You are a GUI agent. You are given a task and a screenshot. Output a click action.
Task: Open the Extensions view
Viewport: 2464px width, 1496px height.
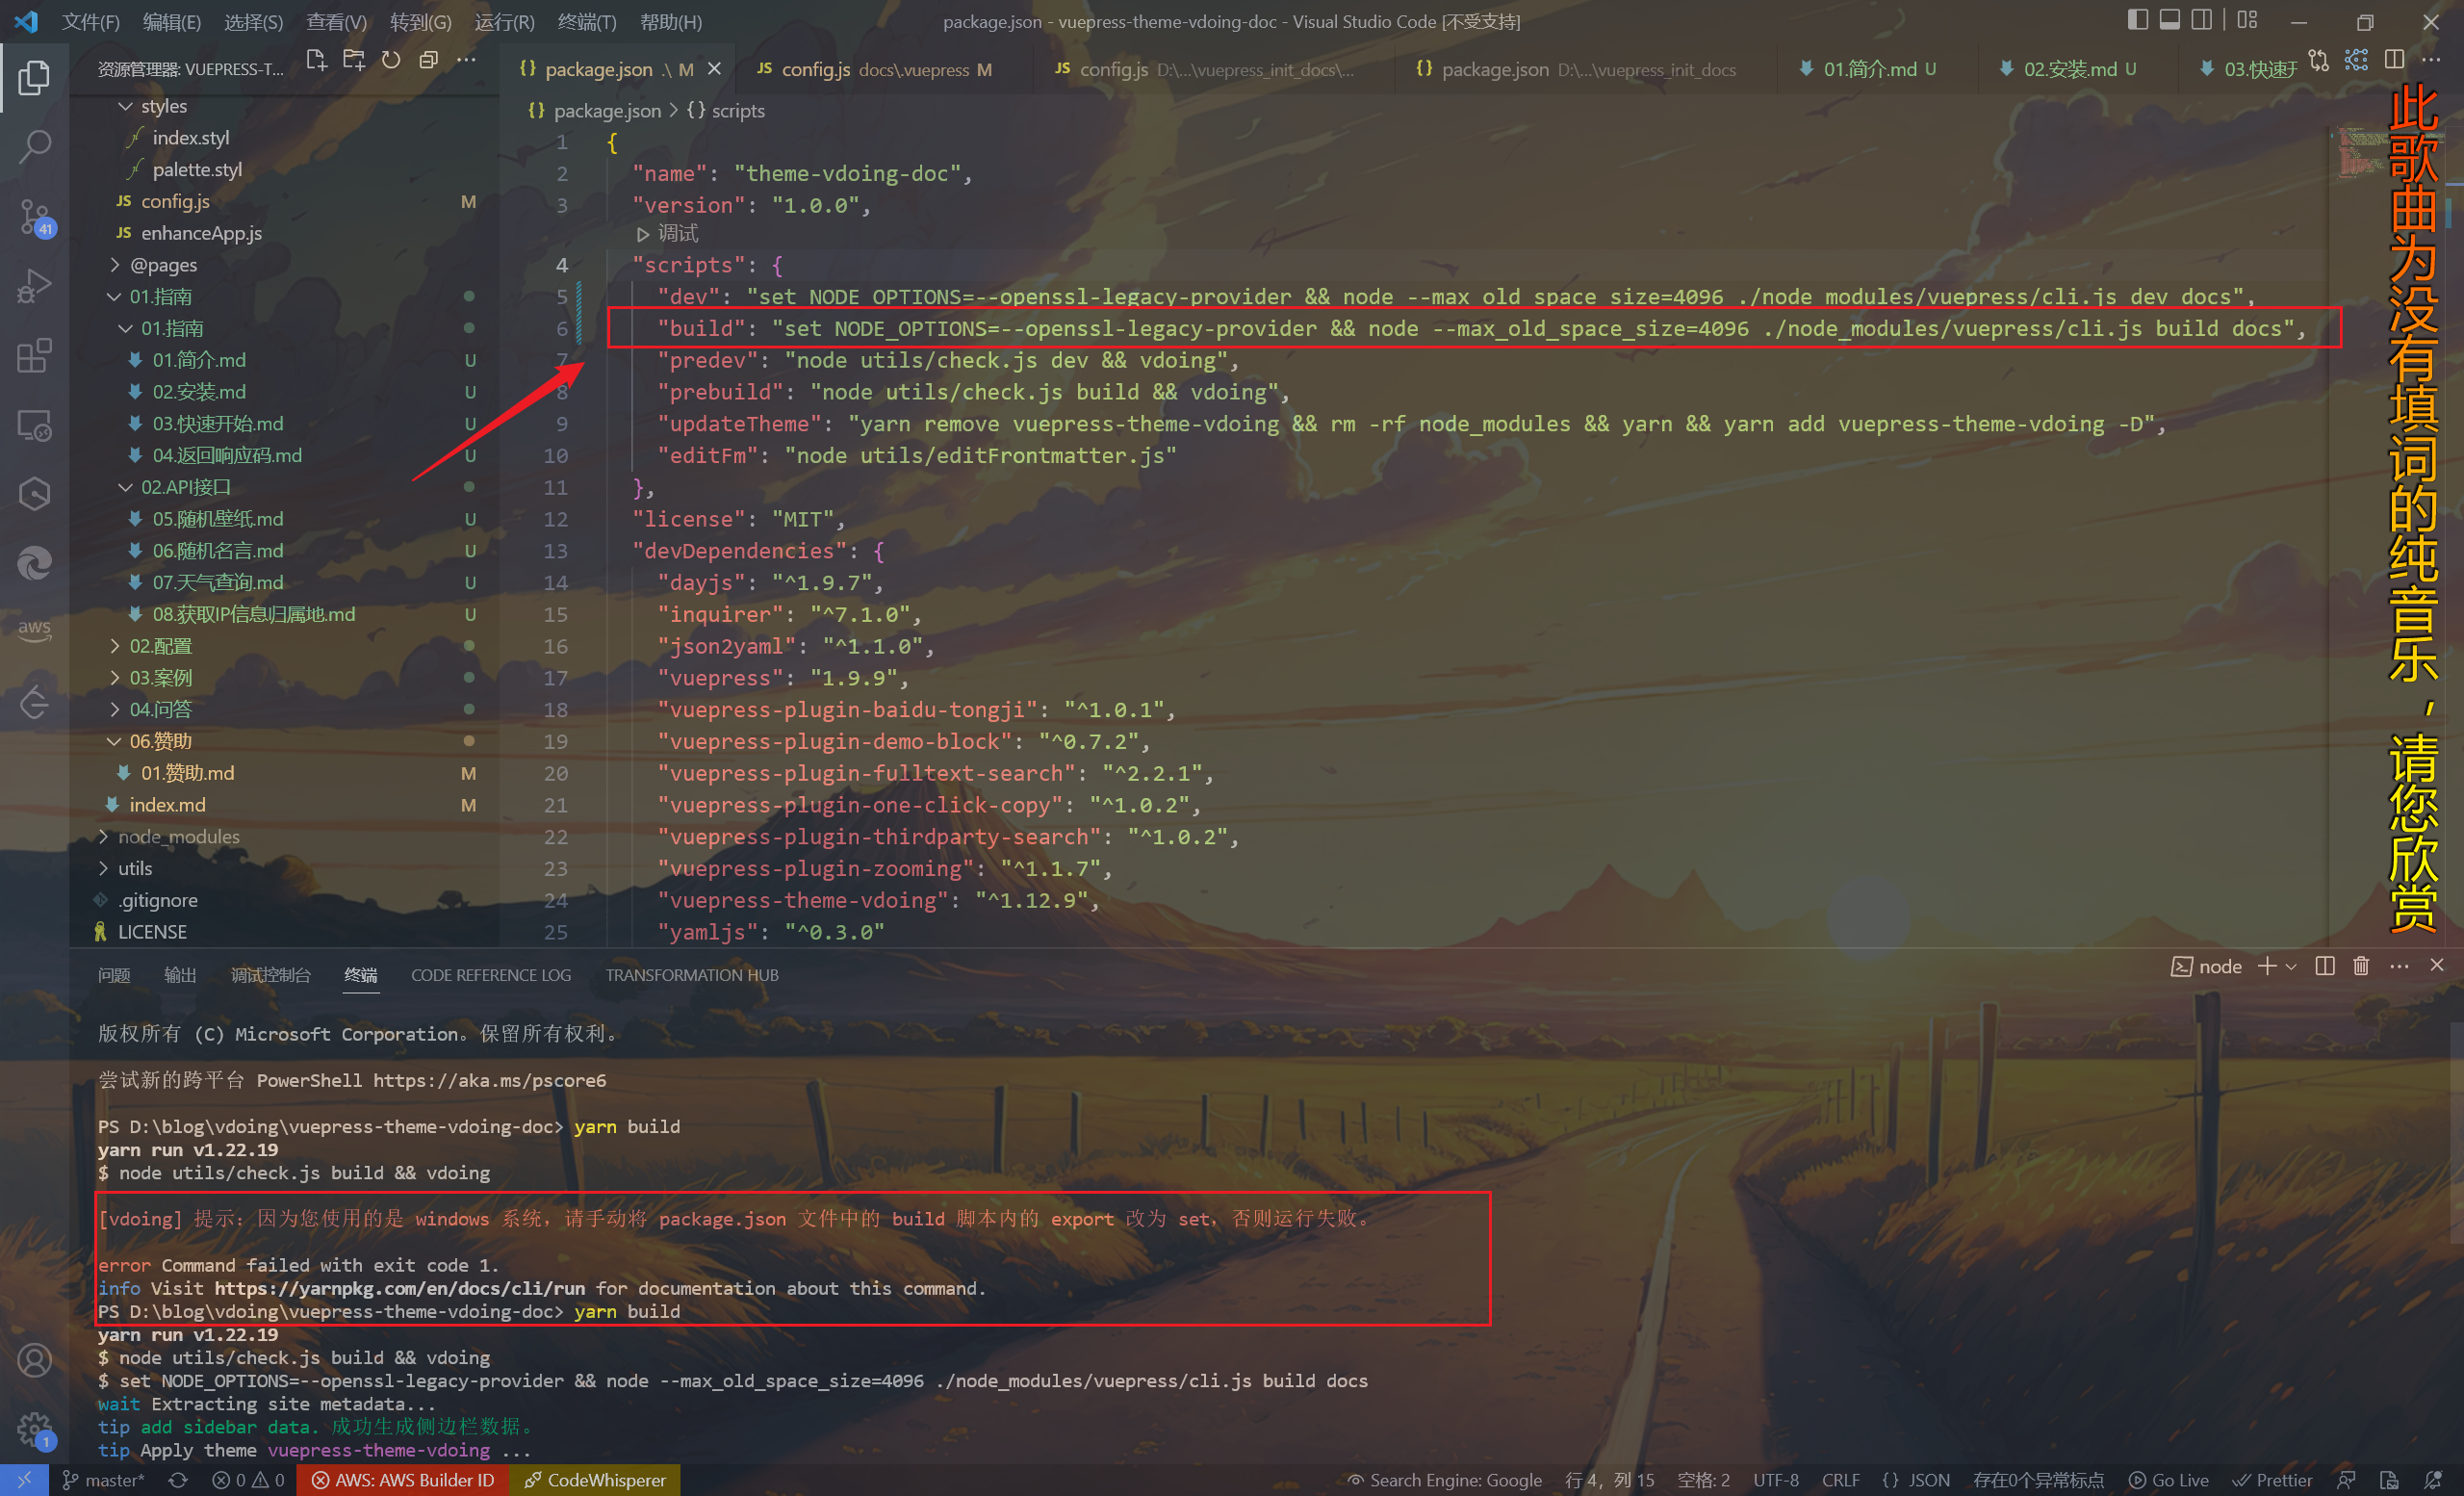[34, 356]
